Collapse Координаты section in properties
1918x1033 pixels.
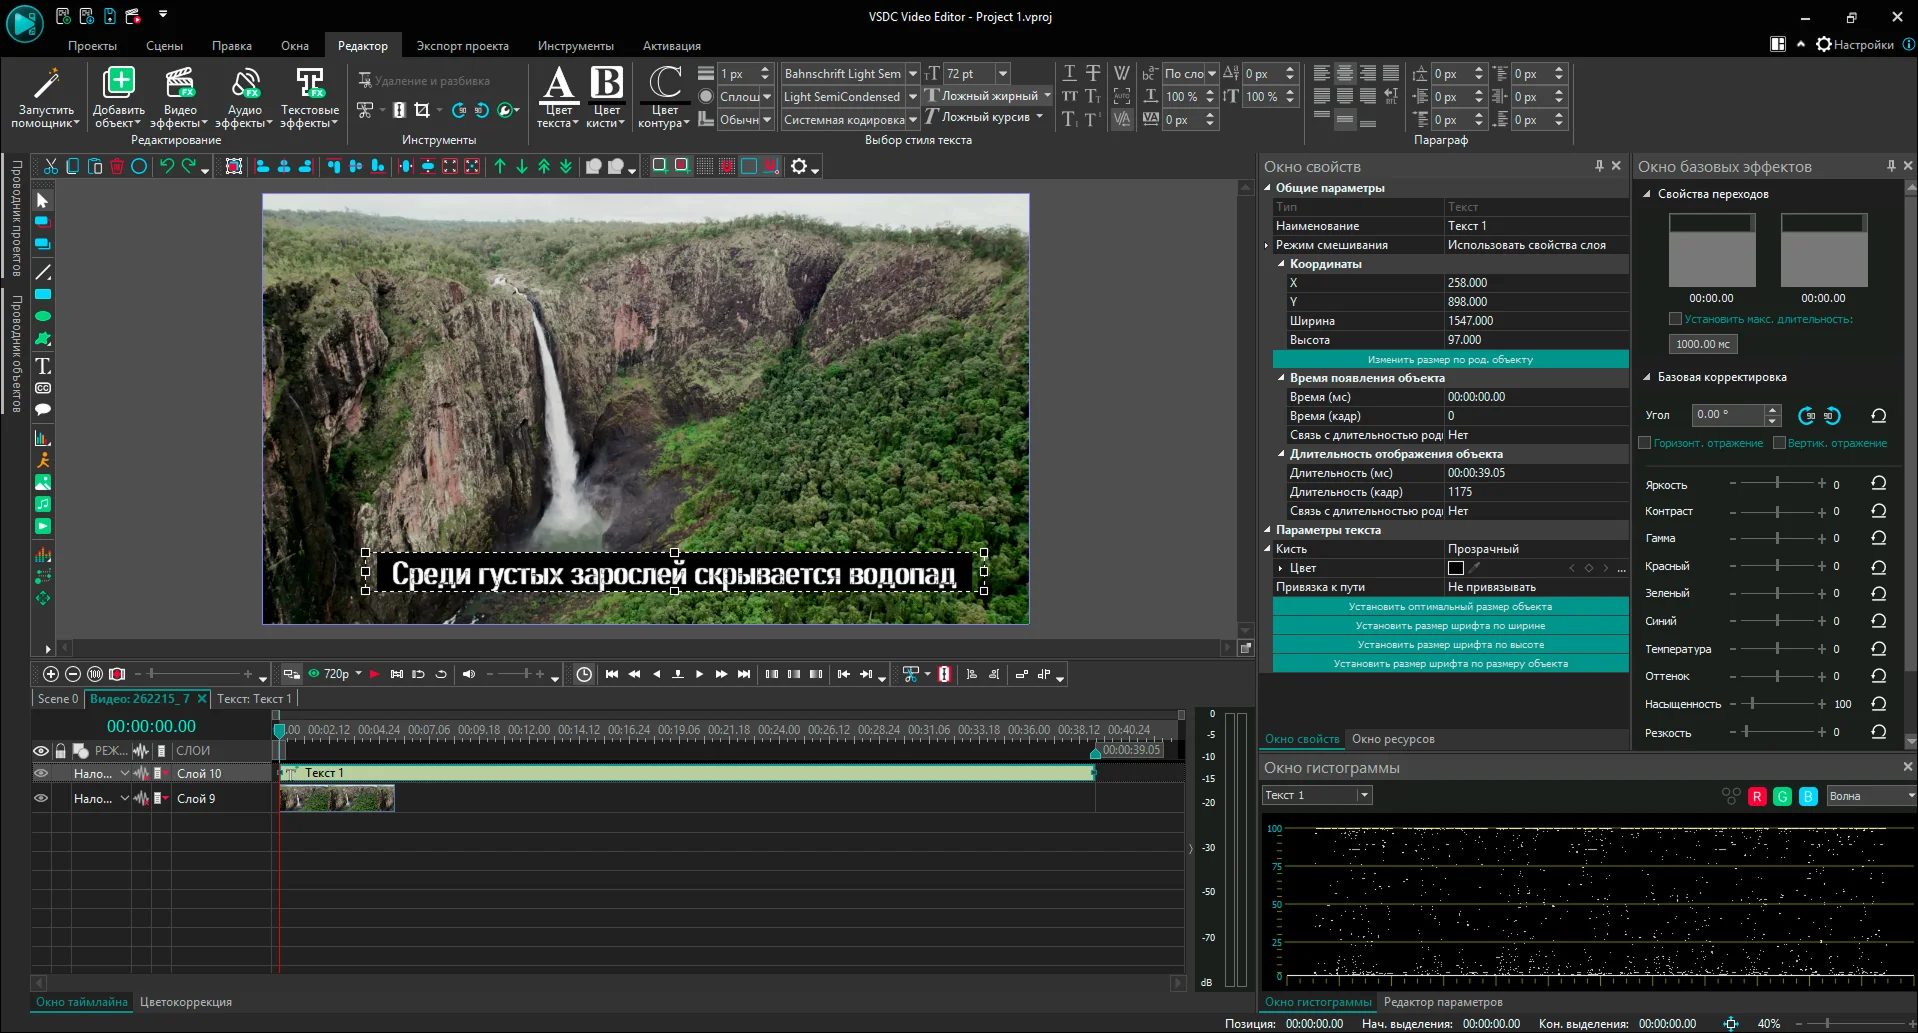click(x=1282, y=264)
